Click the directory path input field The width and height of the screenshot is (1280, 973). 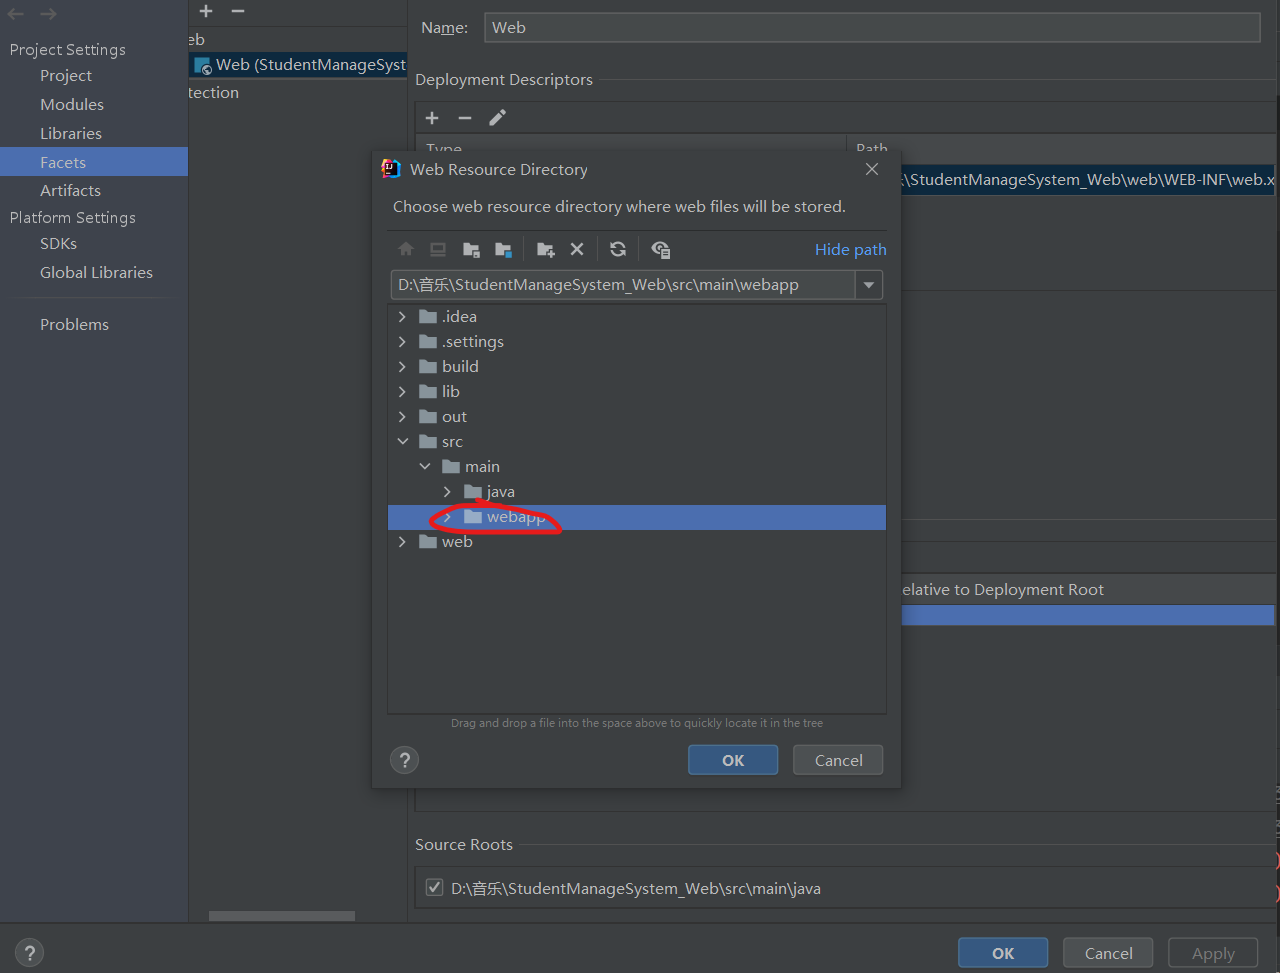pyautogui.click(x=623, y=285)
